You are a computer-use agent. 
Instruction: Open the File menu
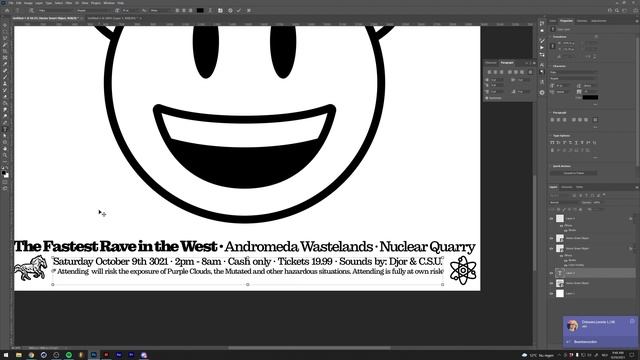pyautogui.click(x=11, y=3)
